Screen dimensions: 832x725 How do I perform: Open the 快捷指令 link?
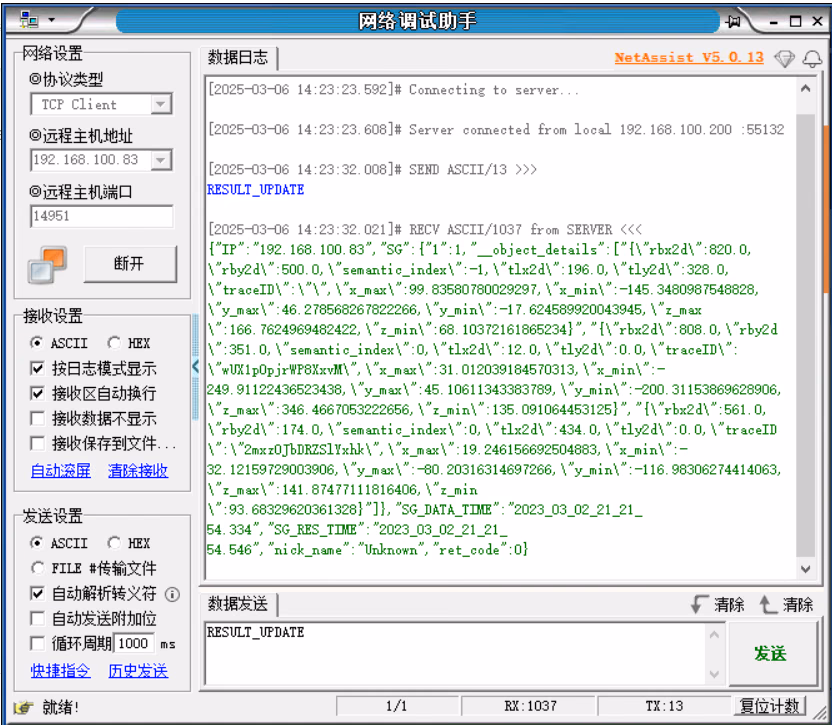[x=60, y=670]
